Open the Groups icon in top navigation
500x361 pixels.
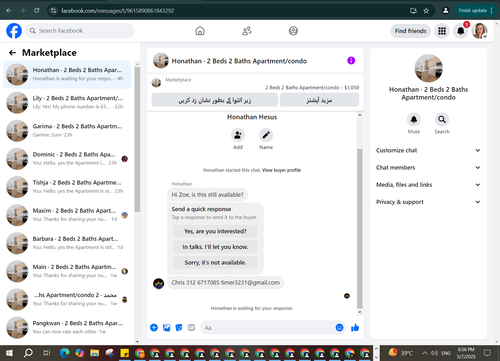click(293, 31)
